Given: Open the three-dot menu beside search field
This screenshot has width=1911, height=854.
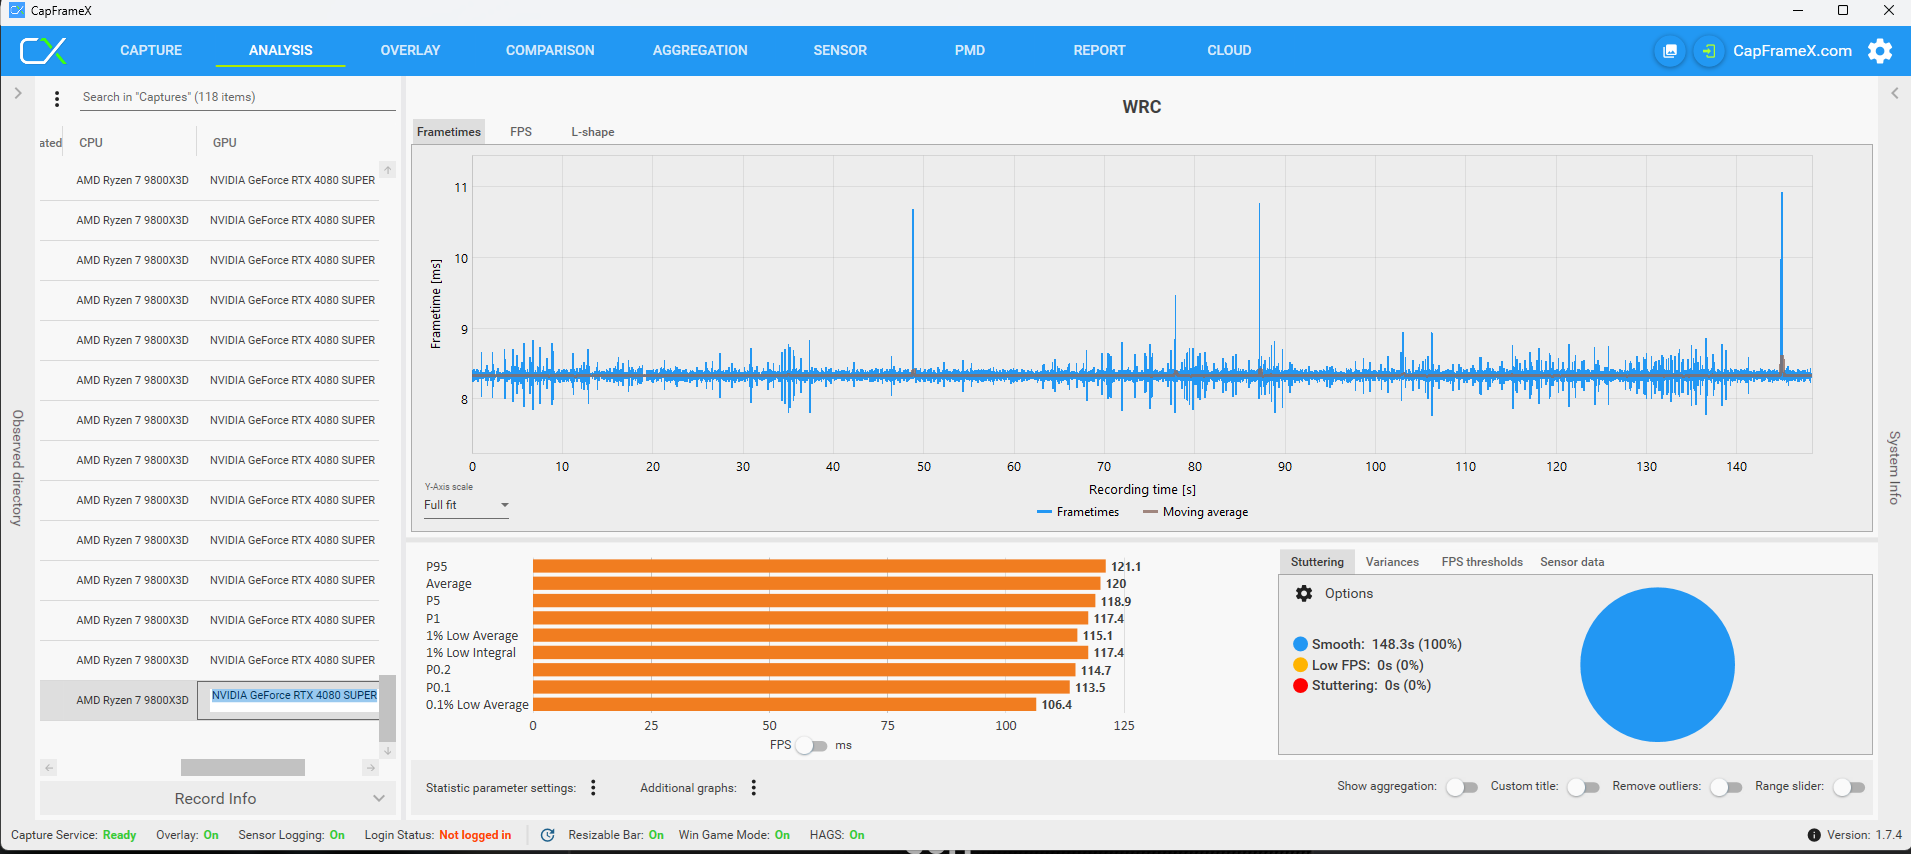Looking at the screenshot, I should tap(57, 98).
